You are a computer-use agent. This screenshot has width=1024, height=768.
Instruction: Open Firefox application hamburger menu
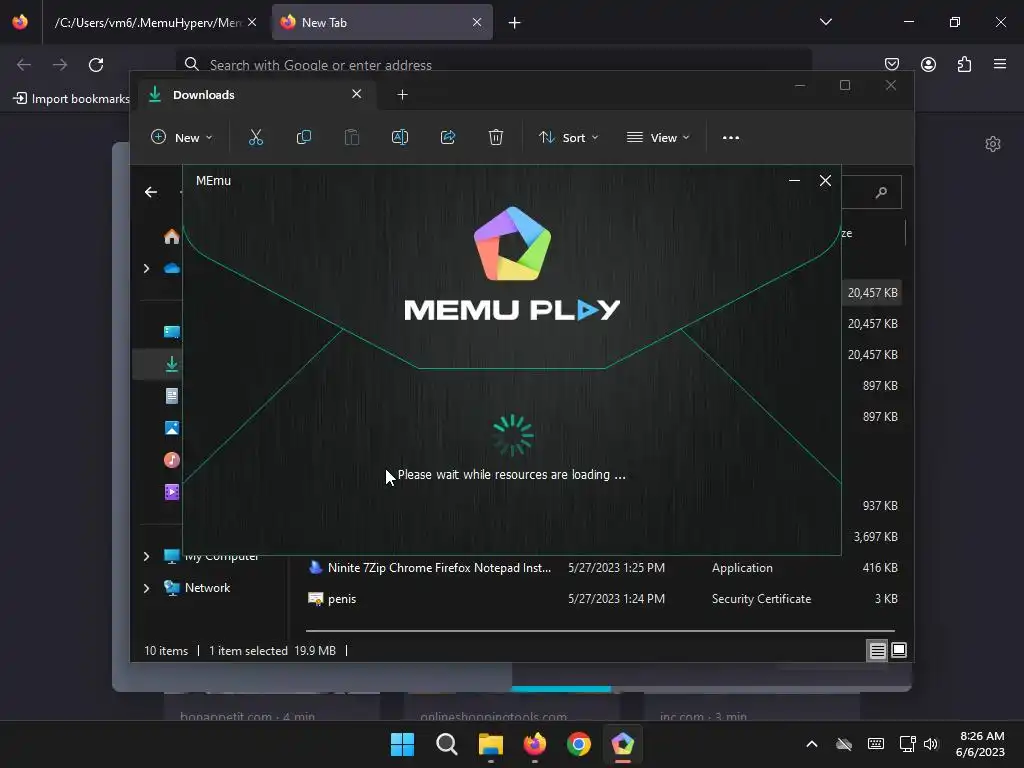1000,64
